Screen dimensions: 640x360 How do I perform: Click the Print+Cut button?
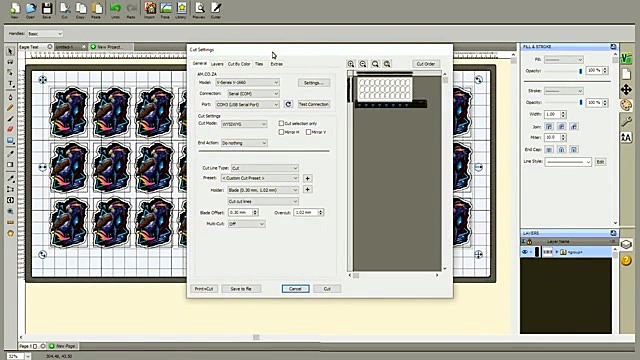pos(204,289)
